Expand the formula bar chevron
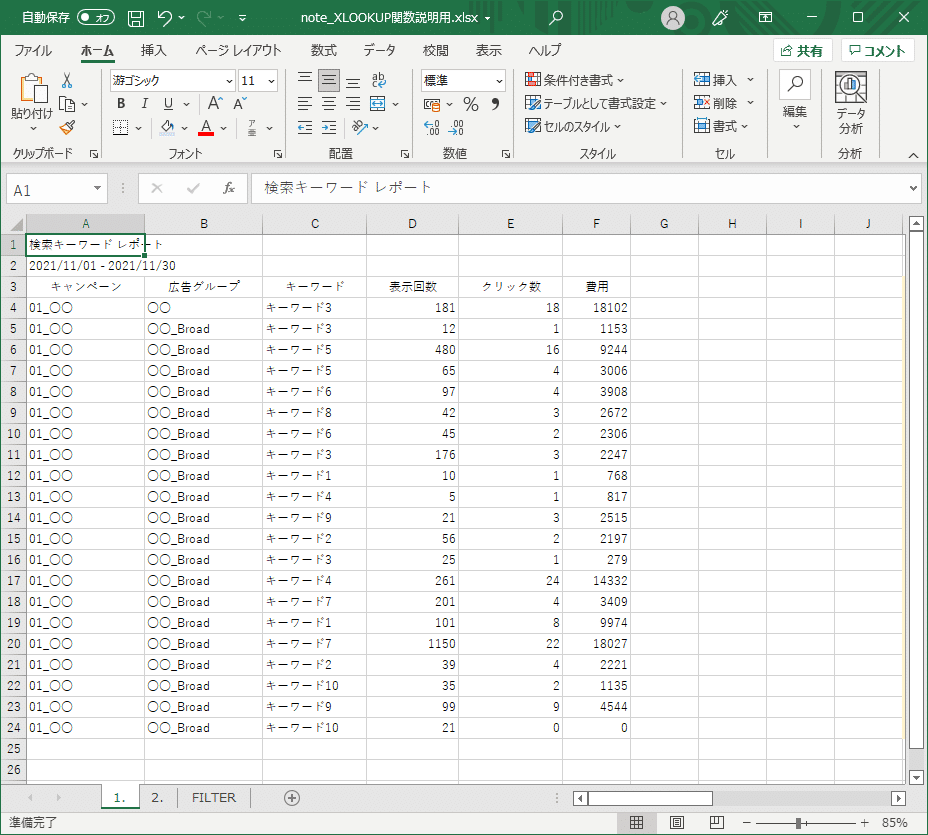The height and width of the screenshot is (835, 928). 914,188
